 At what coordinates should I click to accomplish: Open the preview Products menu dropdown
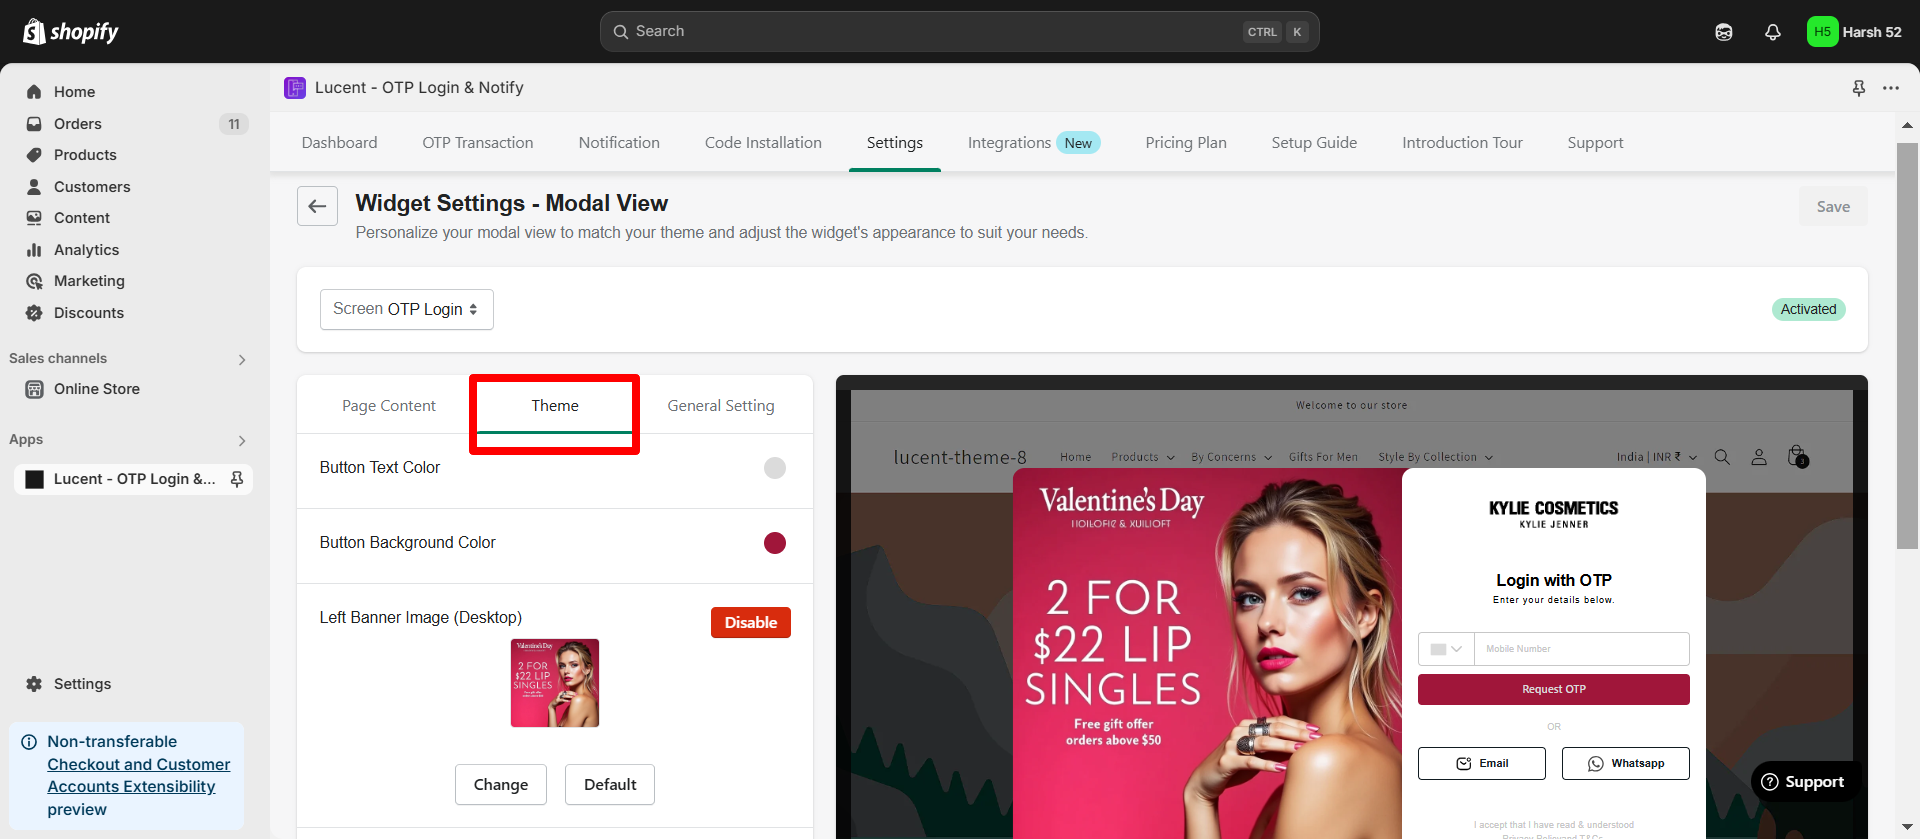click(1143, 457)
